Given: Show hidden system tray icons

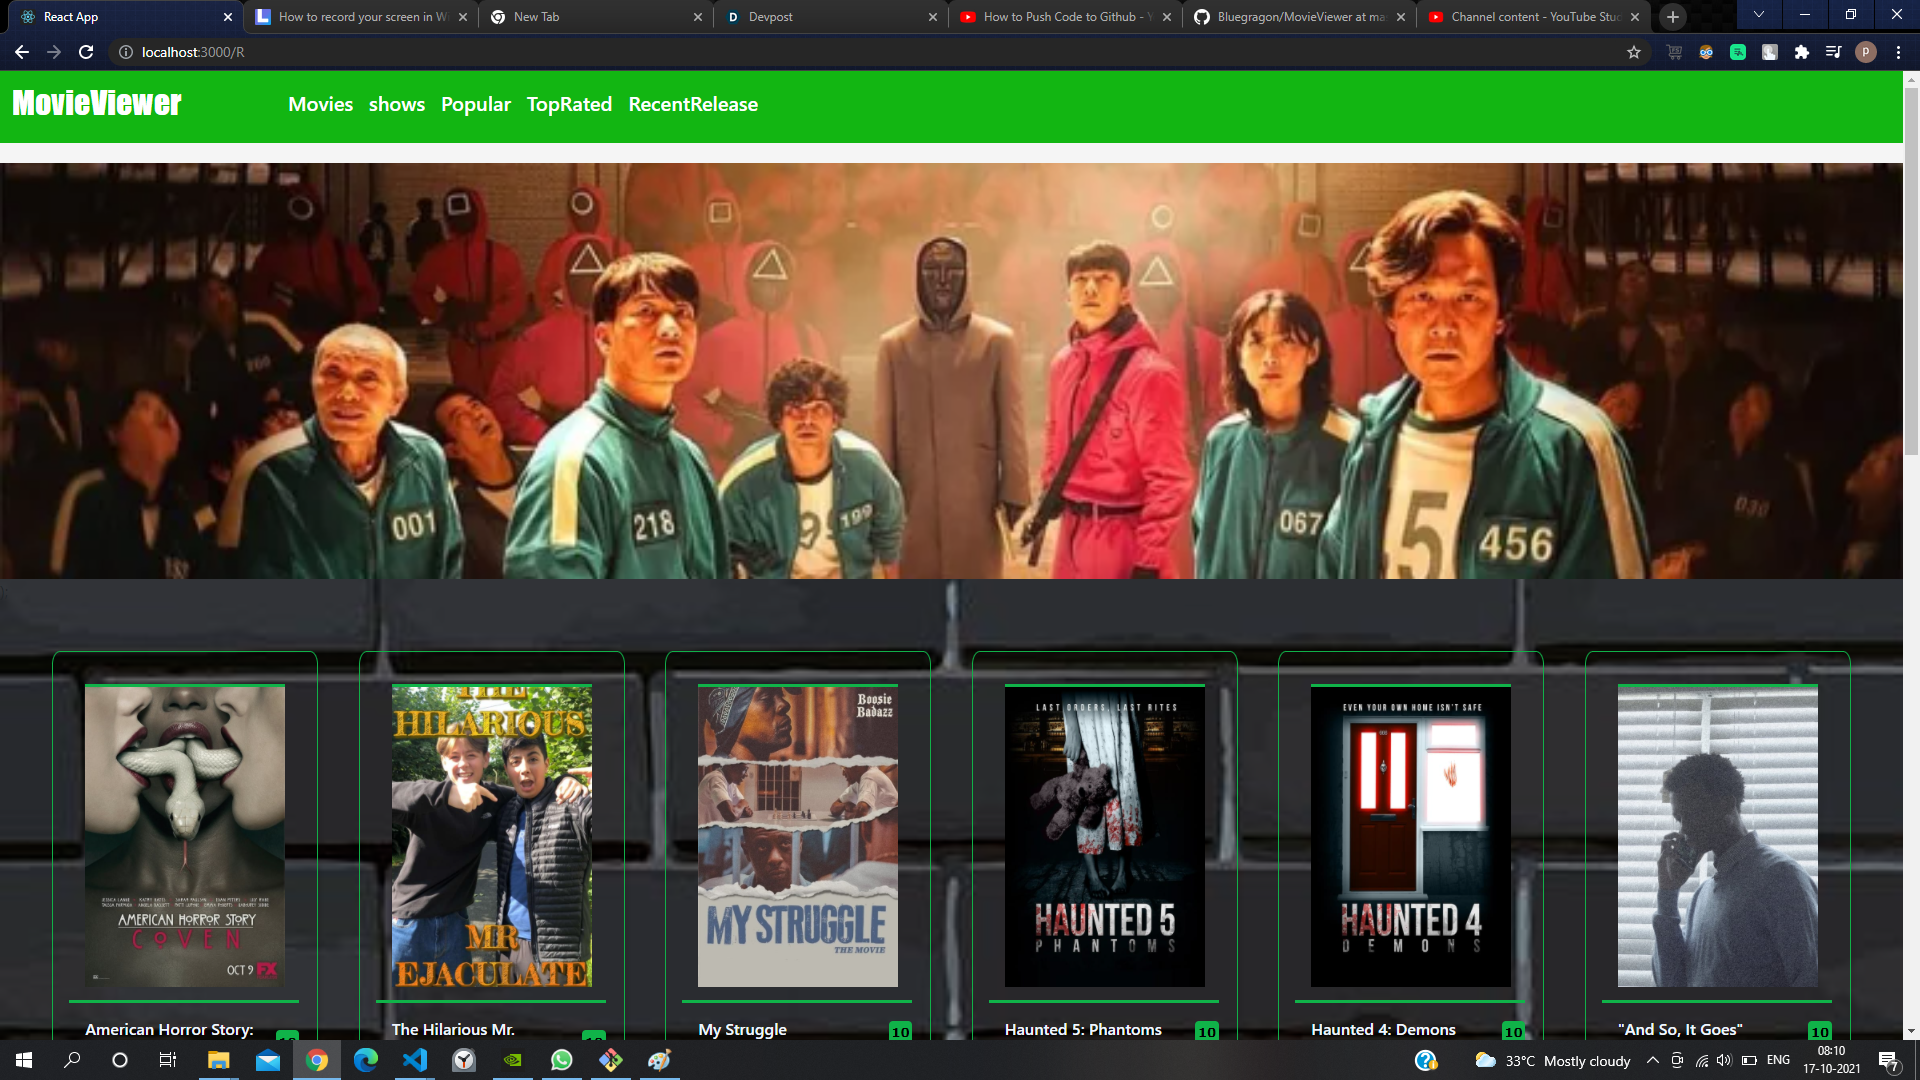Looking at the screenshot, I should tap(1653, 1060).
